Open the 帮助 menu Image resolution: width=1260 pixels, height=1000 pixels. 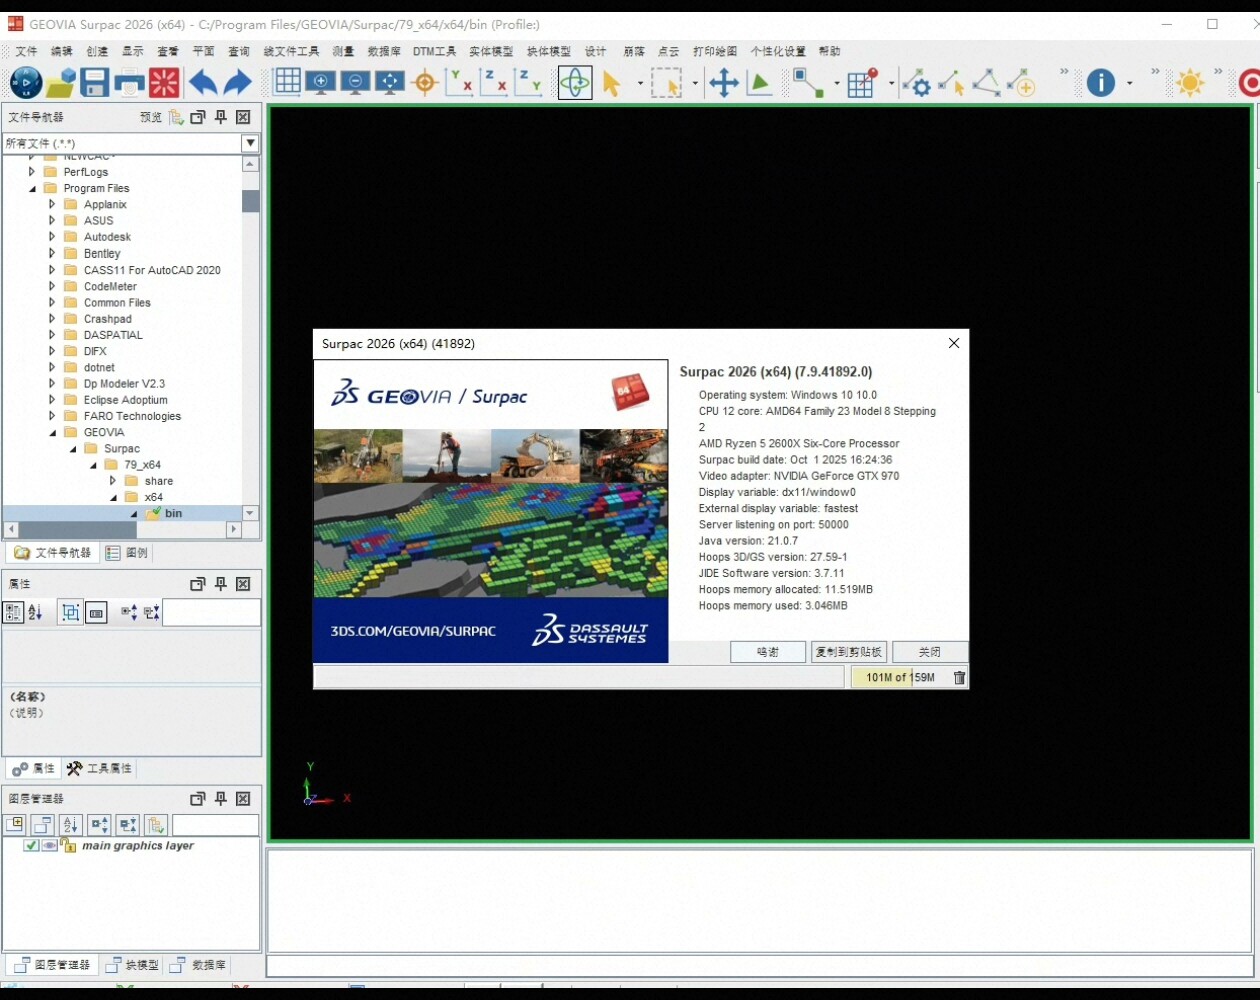coord(830,51)
